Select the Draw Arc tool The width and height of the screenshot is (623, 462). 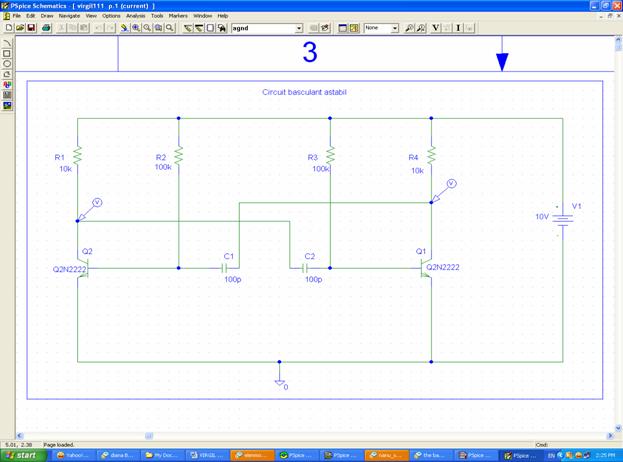[x=8, y=44]
